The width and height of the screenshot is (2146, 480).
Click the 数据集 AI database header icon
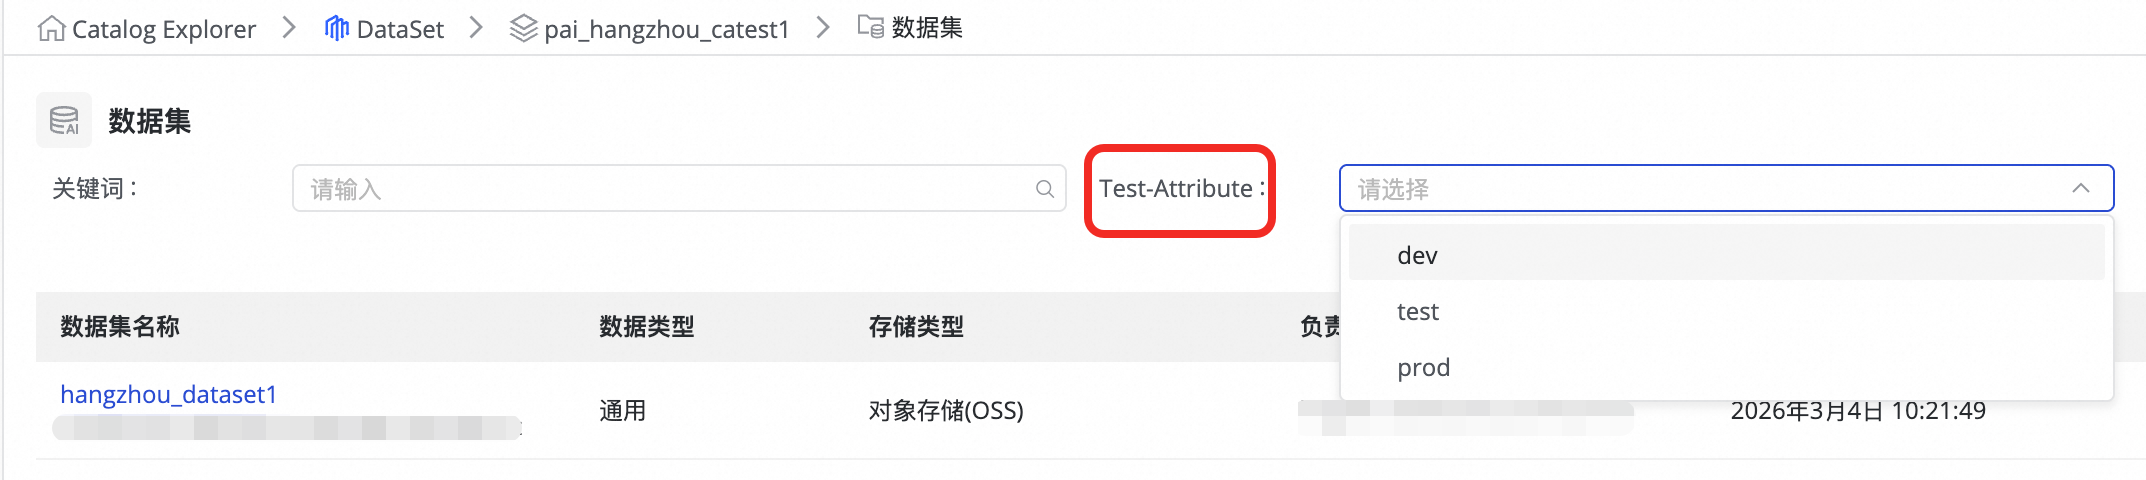click(64, 121)
